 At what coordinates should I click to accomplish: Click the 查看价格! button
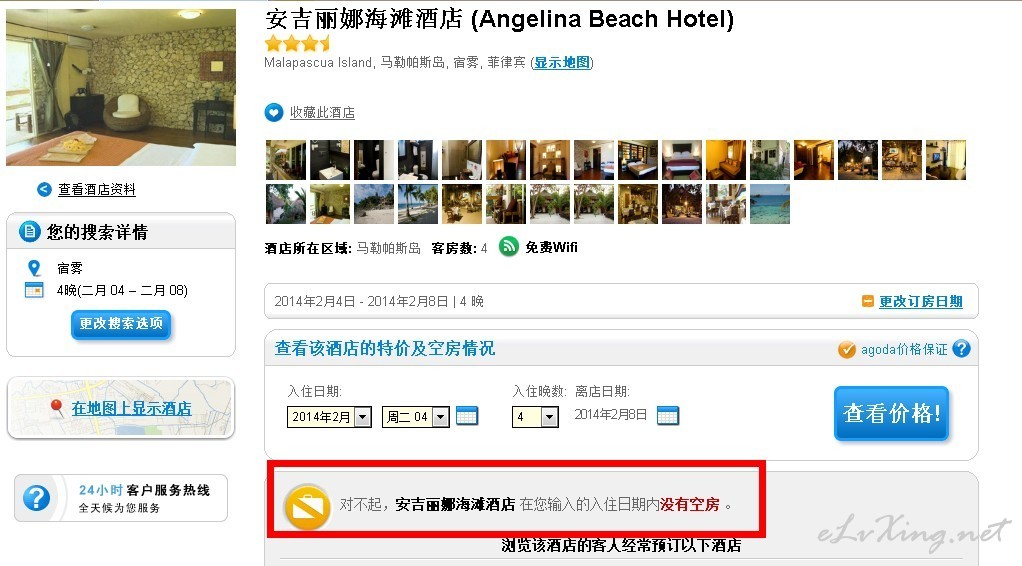click(891, 413)
